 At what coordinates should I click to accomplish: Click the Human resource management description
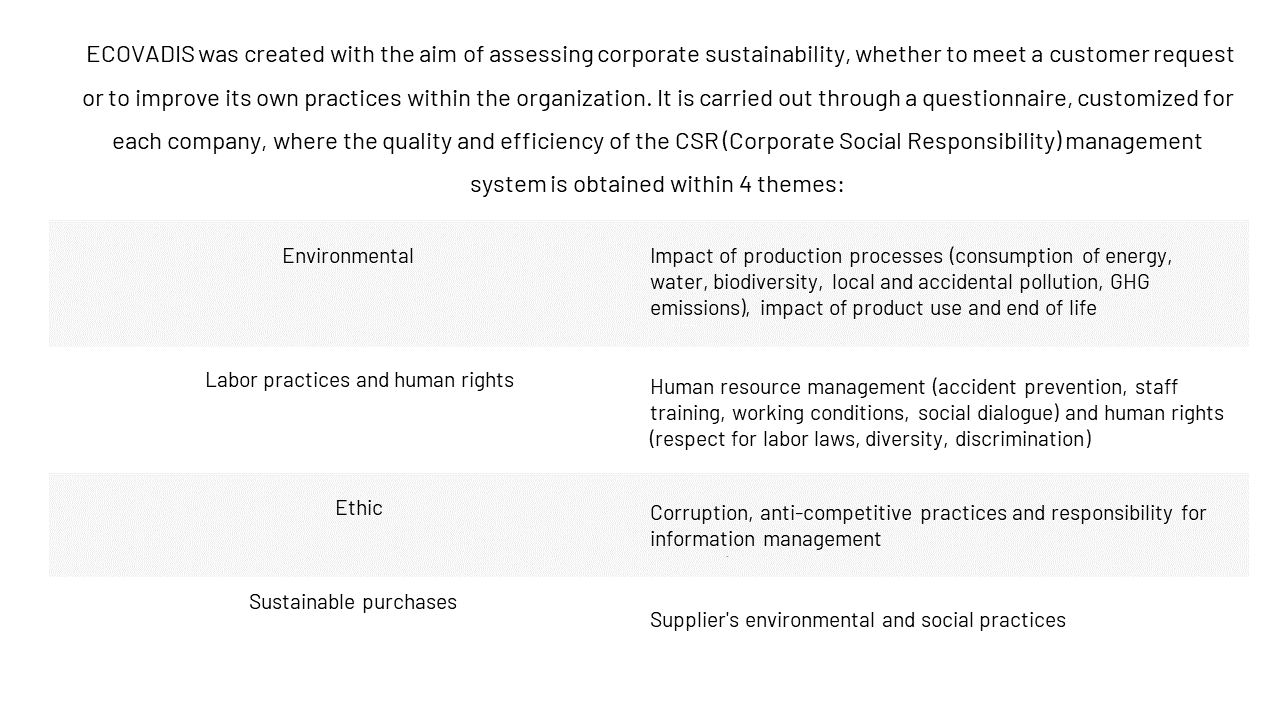coord(937,413)
